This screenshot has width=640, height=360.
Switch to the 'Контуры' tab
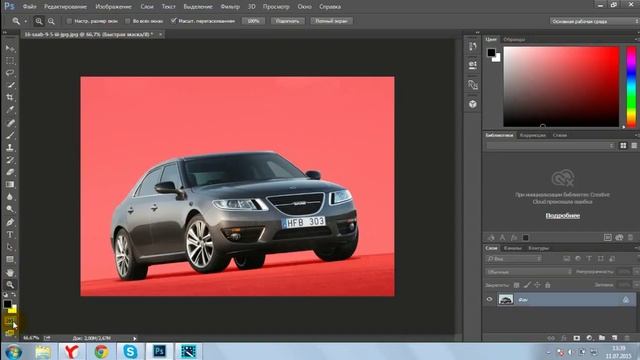tap(538, 248)
